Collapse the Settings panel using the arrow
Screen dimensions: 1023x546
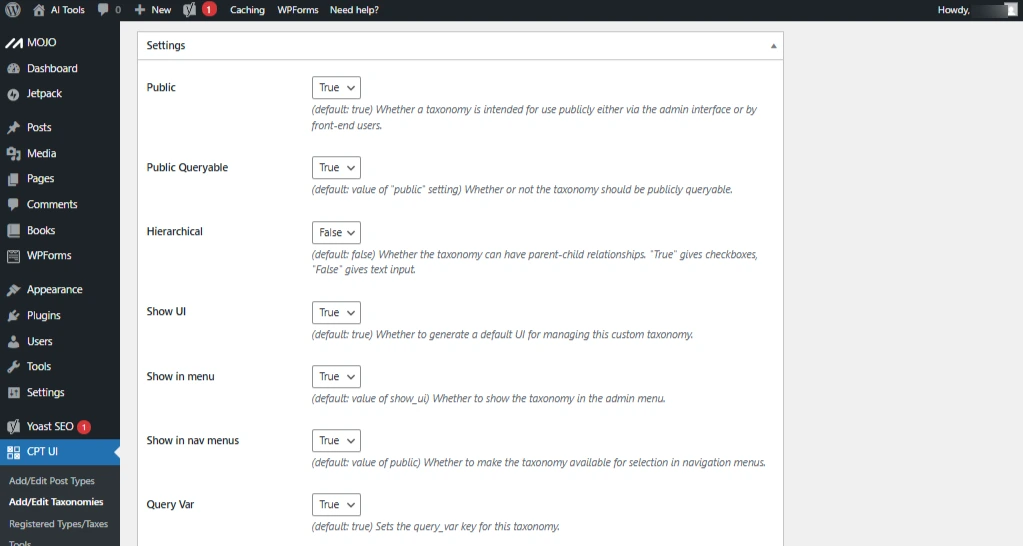point(773,46)
